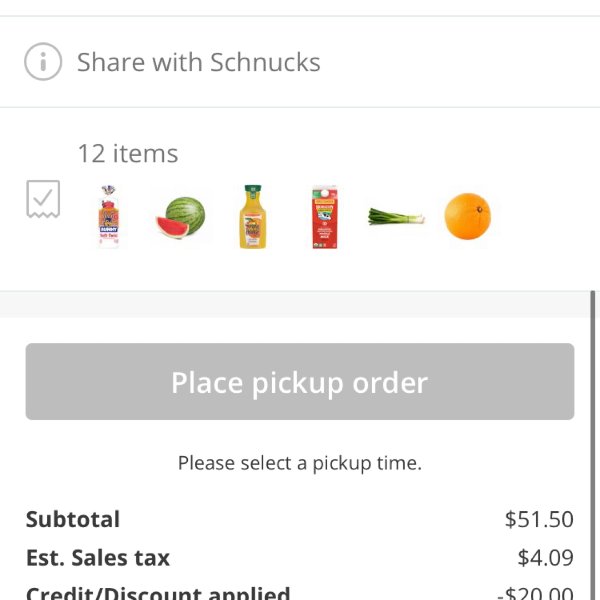Click the 'Please select a pickup time' message
Screen dimensions: 600x600
point(300,463)
